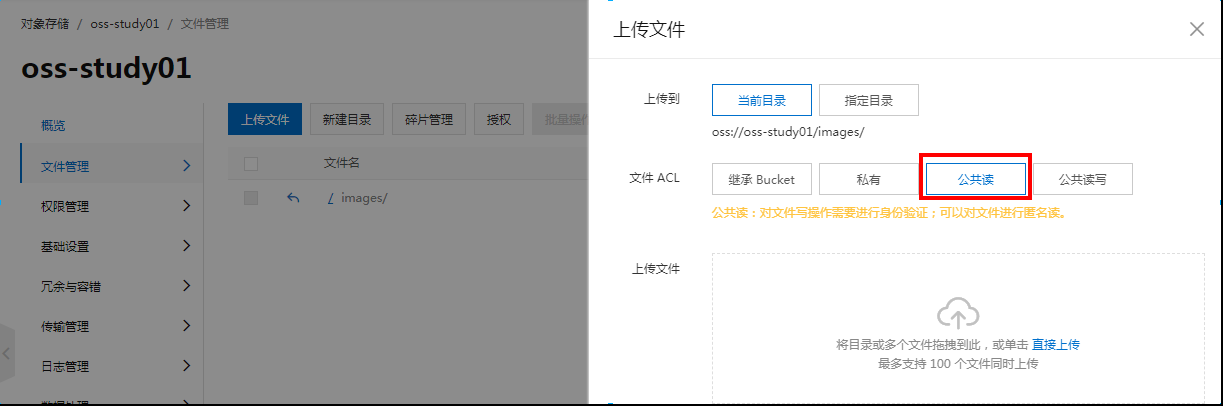
Task: Choose 公共读 file ACL option
Action: 975,180
